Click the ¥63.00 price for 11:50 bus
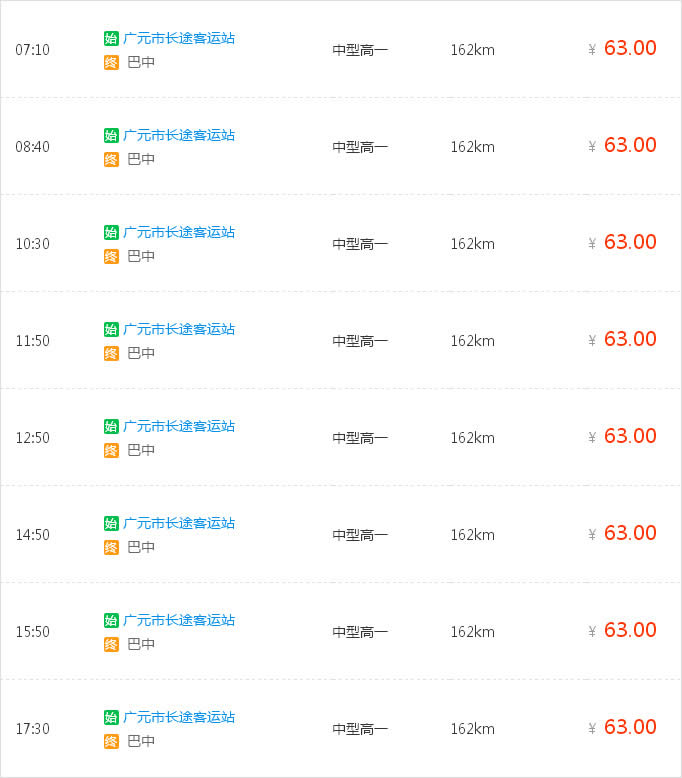This screenshot has height=778, width=682. pyautogui.click(x=622, y=339)
